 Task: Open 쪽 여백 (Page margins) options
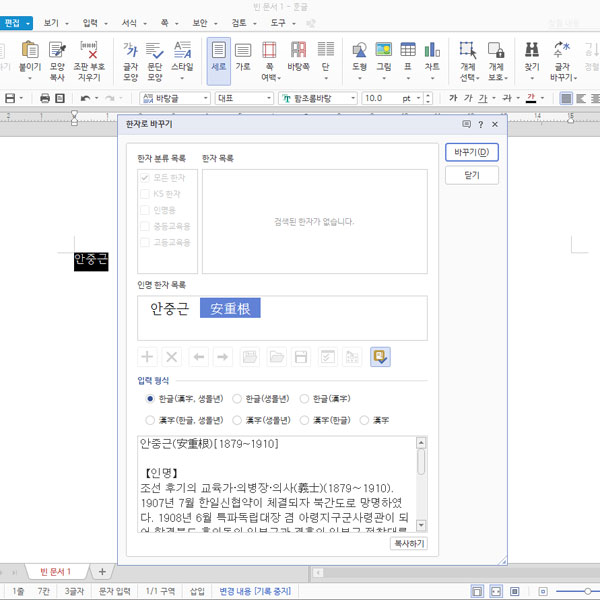point(269,60)
